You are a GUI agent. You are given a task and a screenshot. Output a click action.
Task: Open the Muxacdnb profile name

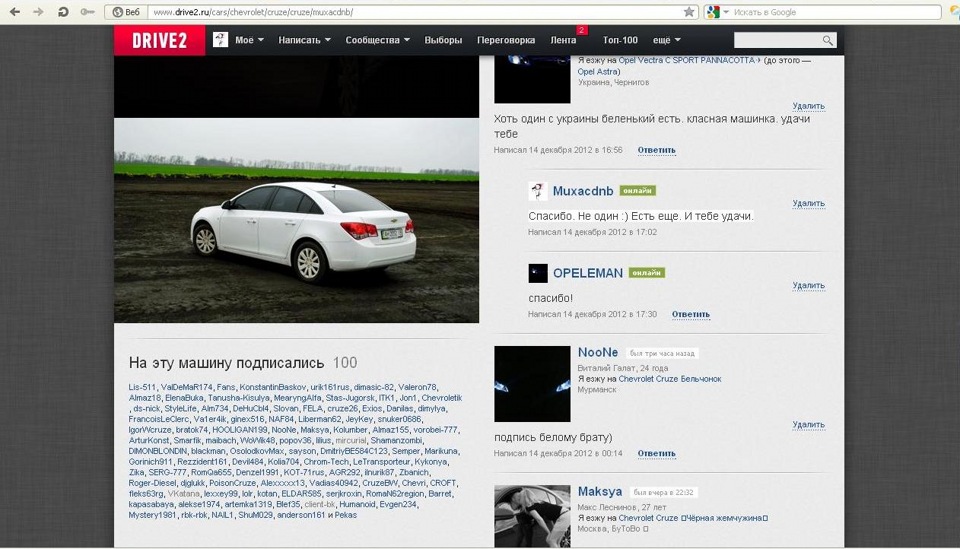pyautogui.click(x=583, y=191)
